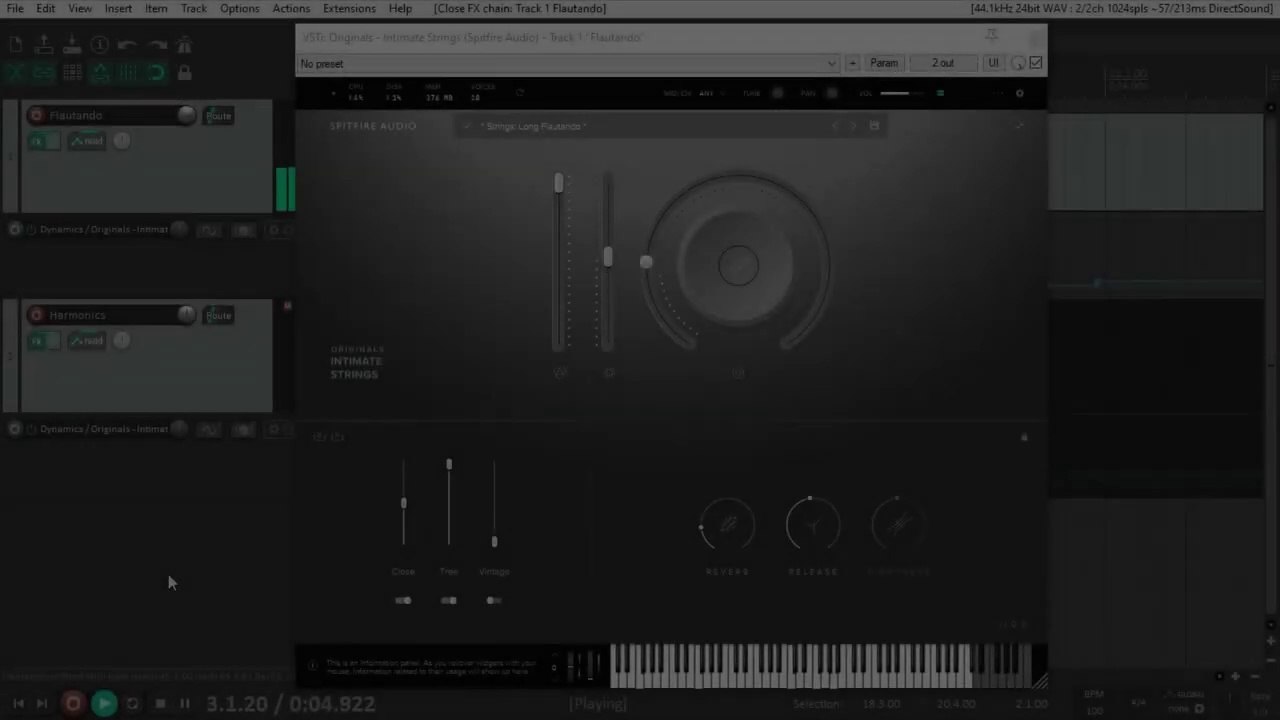Save the Spitfire preset with disk icon
The height and width of the screenshot is (720, 1280).
point(874,126)
